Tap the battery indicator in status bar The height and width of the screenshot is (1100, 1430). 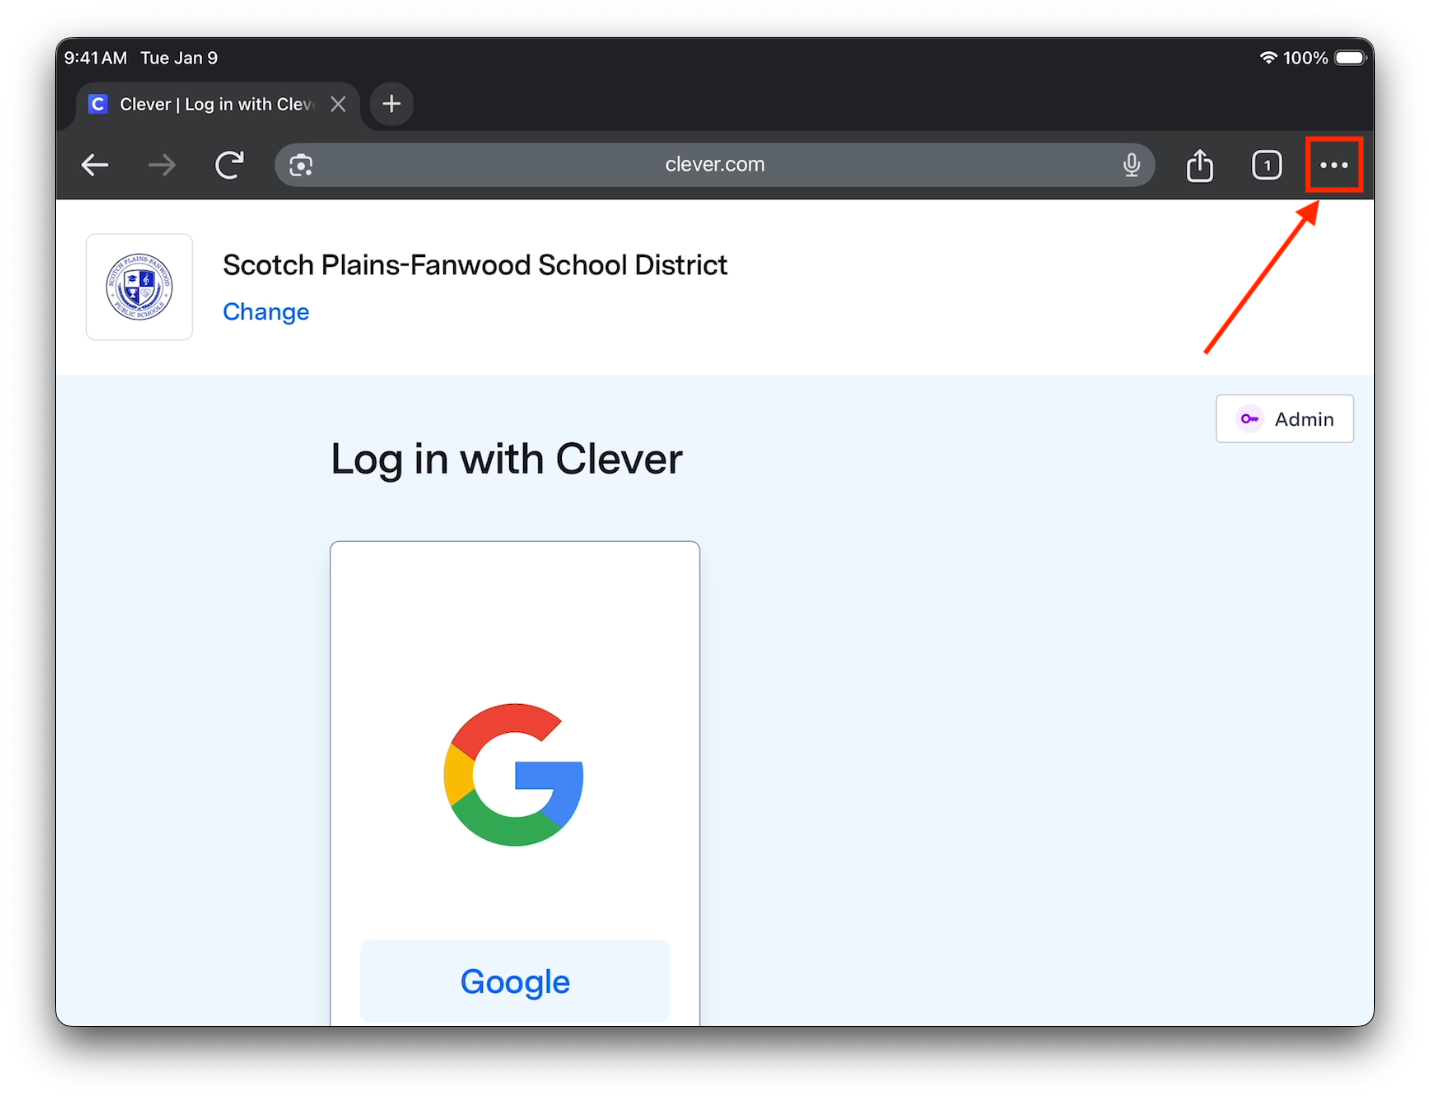tap(1350, 58)
